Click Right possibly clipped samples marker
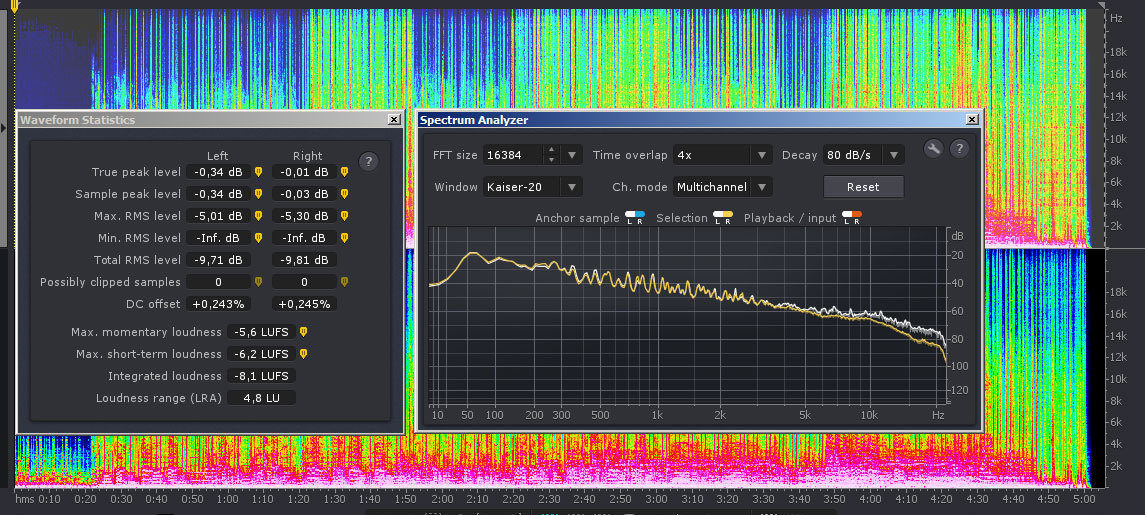This screenshot has height=515, width=1145. click(x=345, y=282)
